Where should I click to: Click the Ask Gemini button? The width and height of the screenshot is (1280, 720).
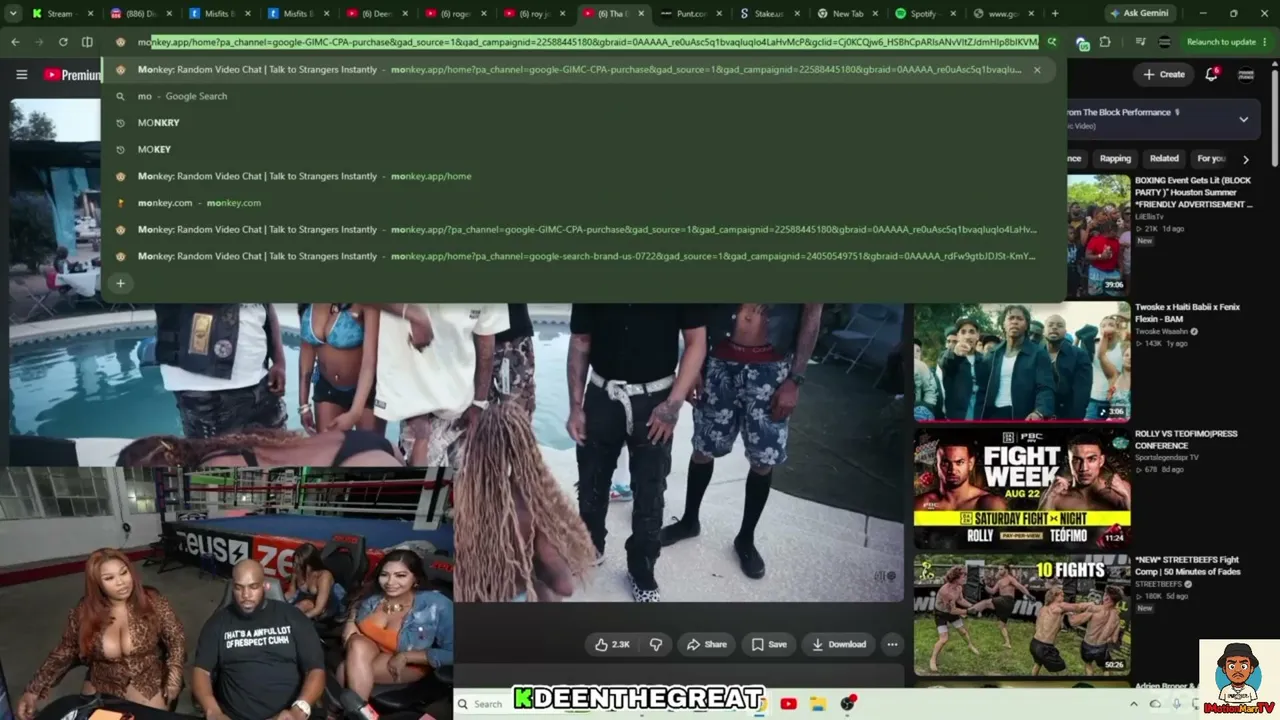pos(1143,14)
